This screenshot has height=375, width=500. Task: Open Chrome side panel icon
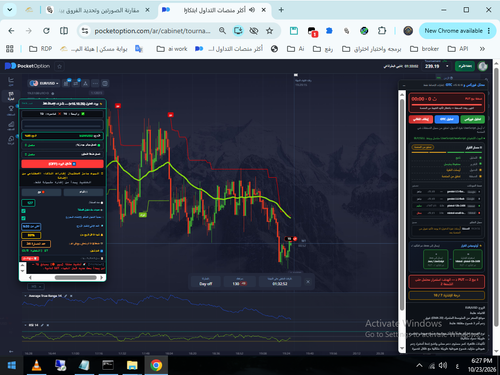[64, 31]
